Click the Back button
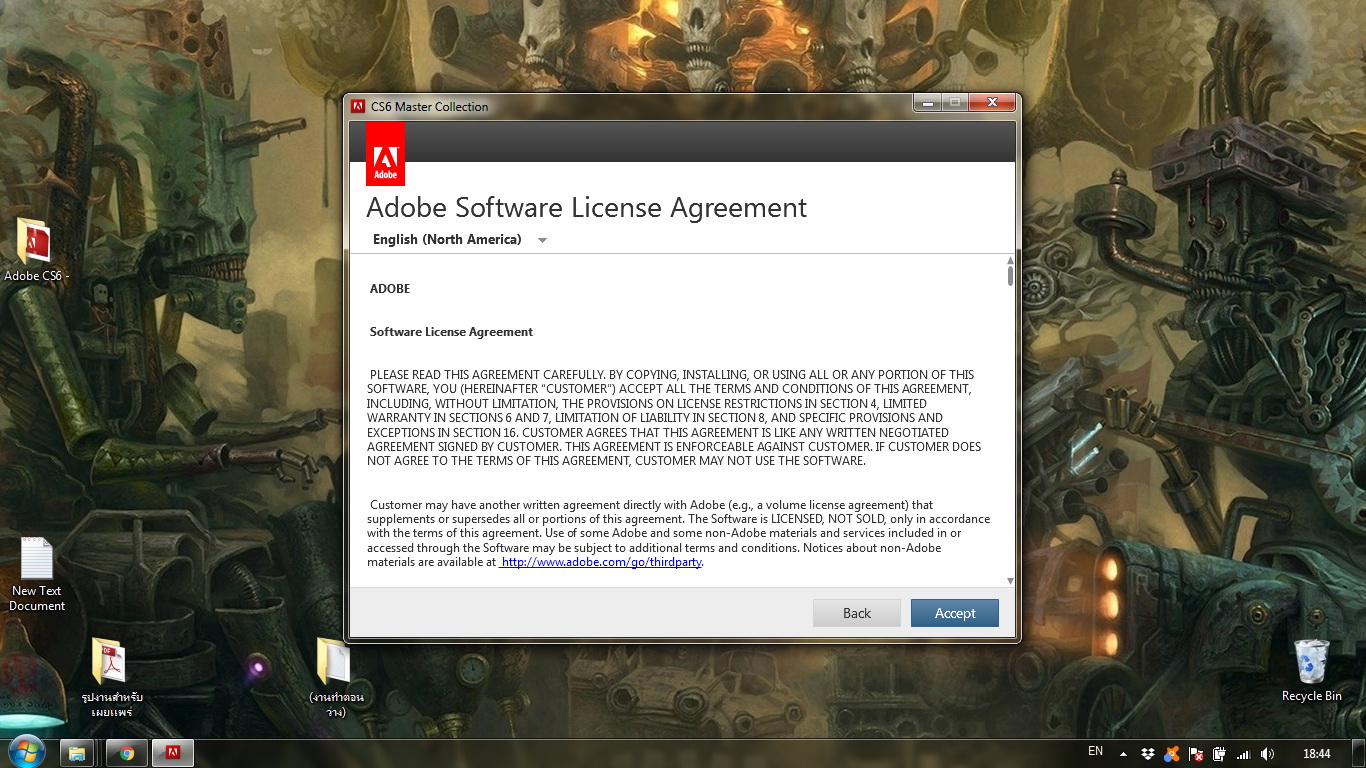This screenshot has width=1366, height=768. coord(857,613)
